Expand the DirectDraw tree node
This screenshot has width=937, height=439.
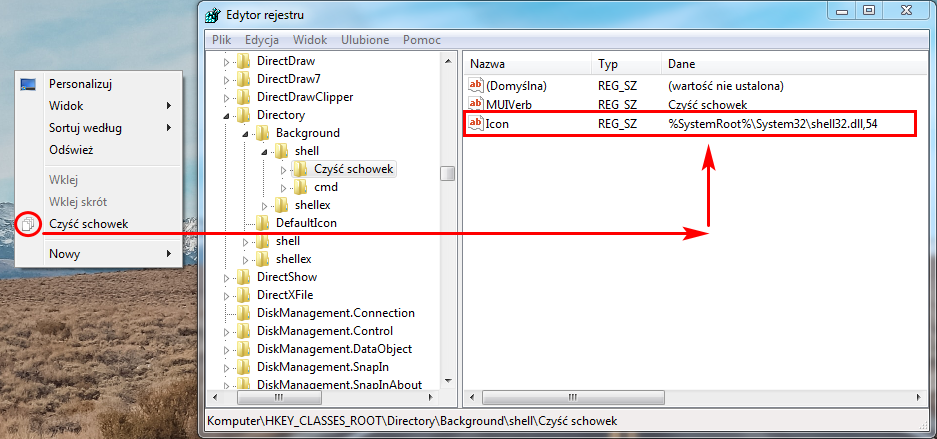coord(226,62)
